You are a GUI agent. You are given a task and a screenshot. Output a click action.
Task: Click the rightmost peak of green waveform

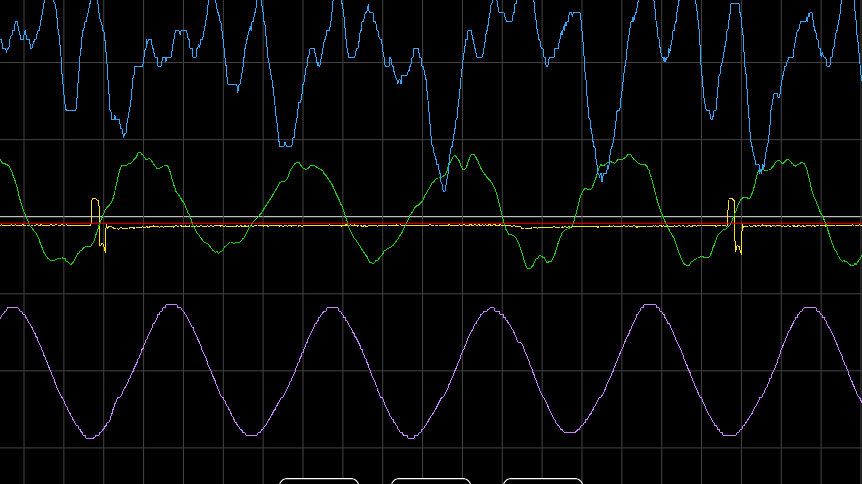tap(790, 158)
